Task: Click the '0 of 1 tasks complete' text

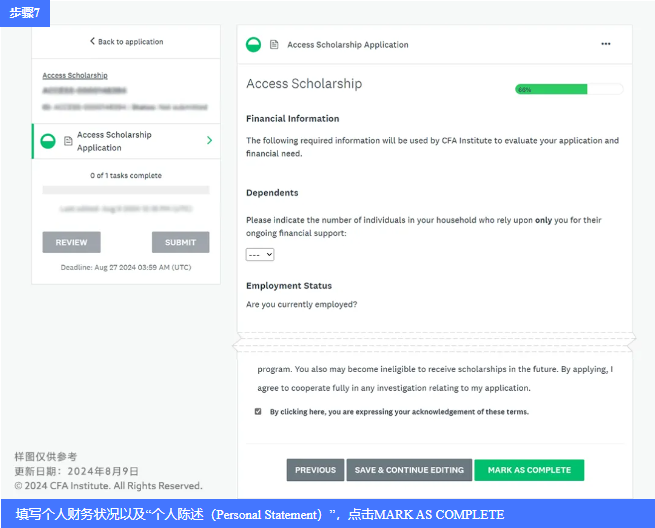Action: point(126,175)
